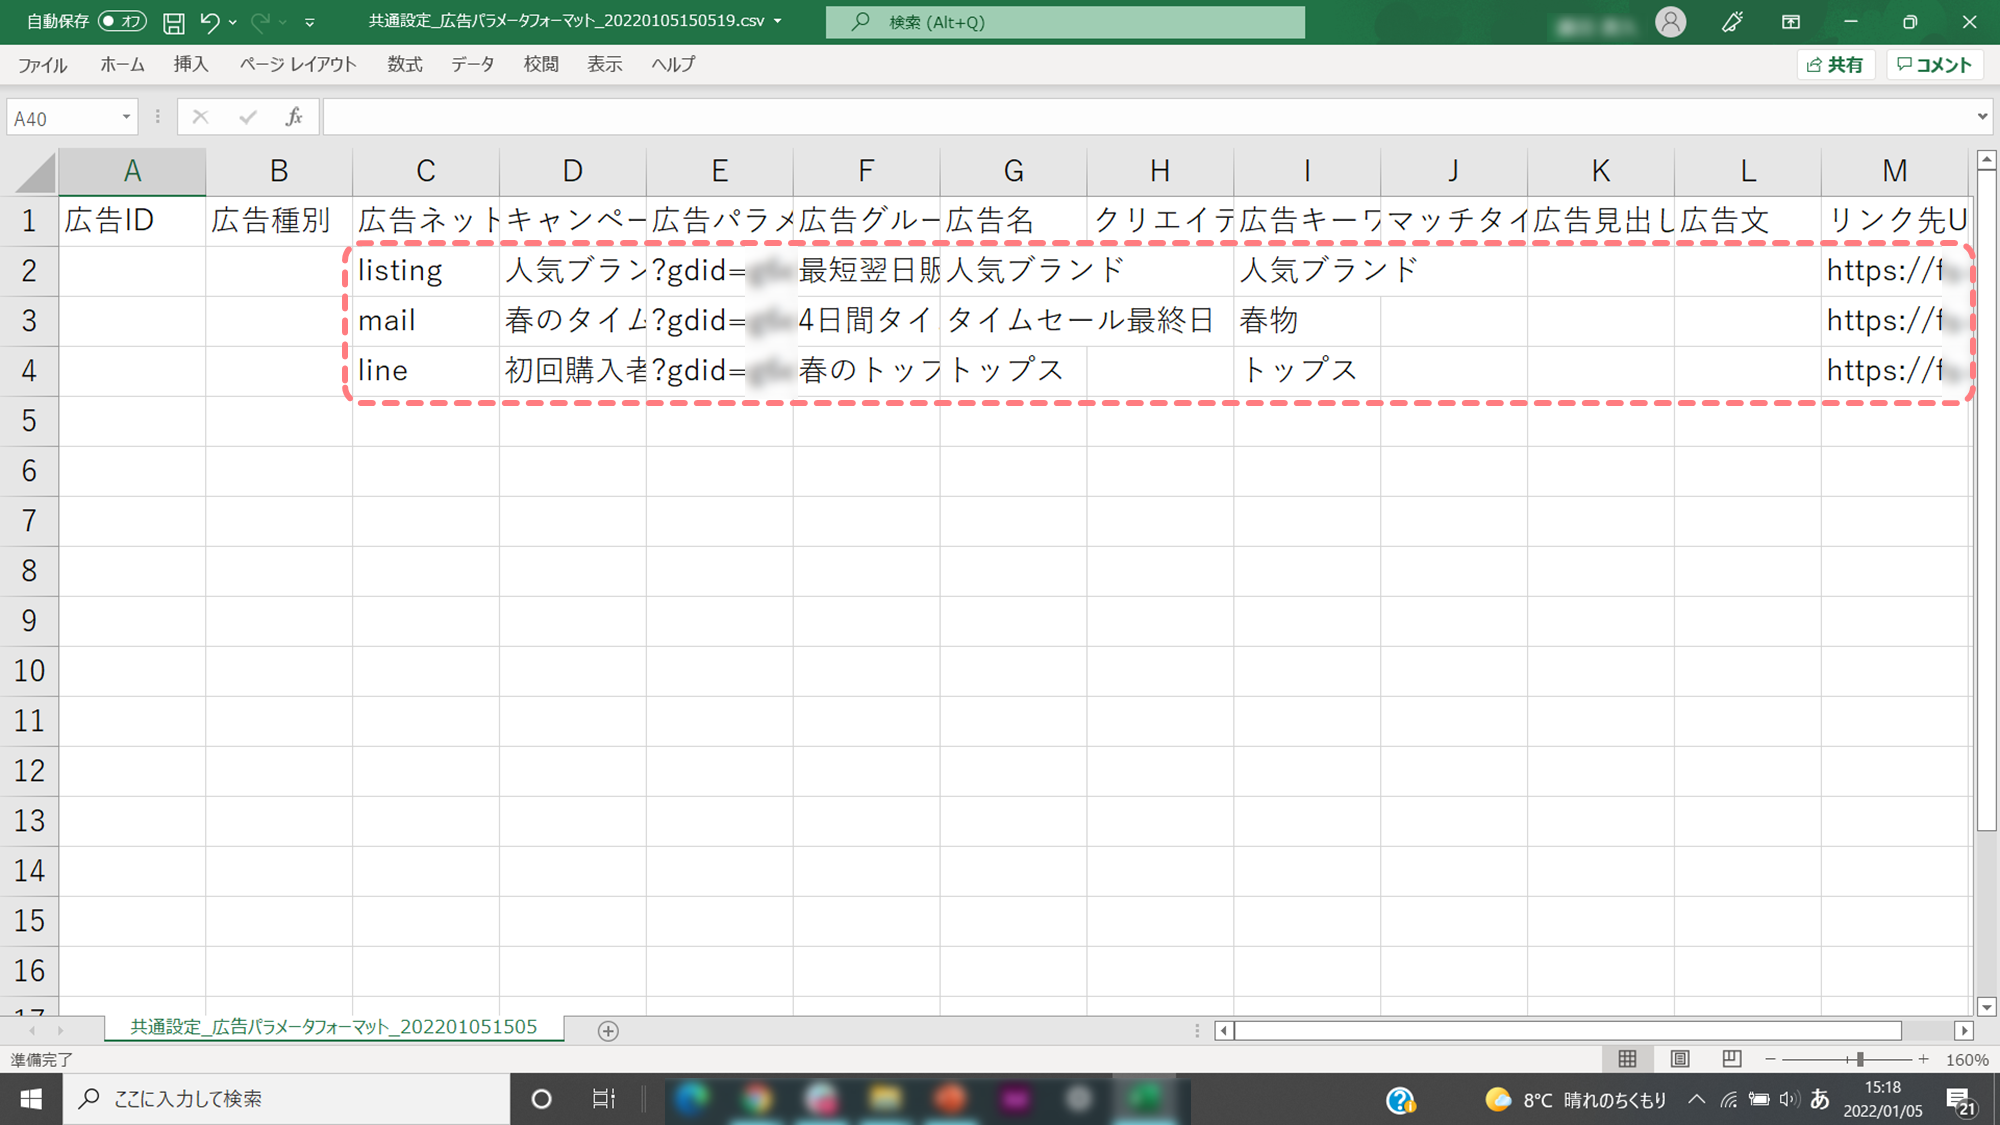Add a new sheet with plus icon
The width and height of the screenshot is (2000, 1125).
coord(608,1031)
